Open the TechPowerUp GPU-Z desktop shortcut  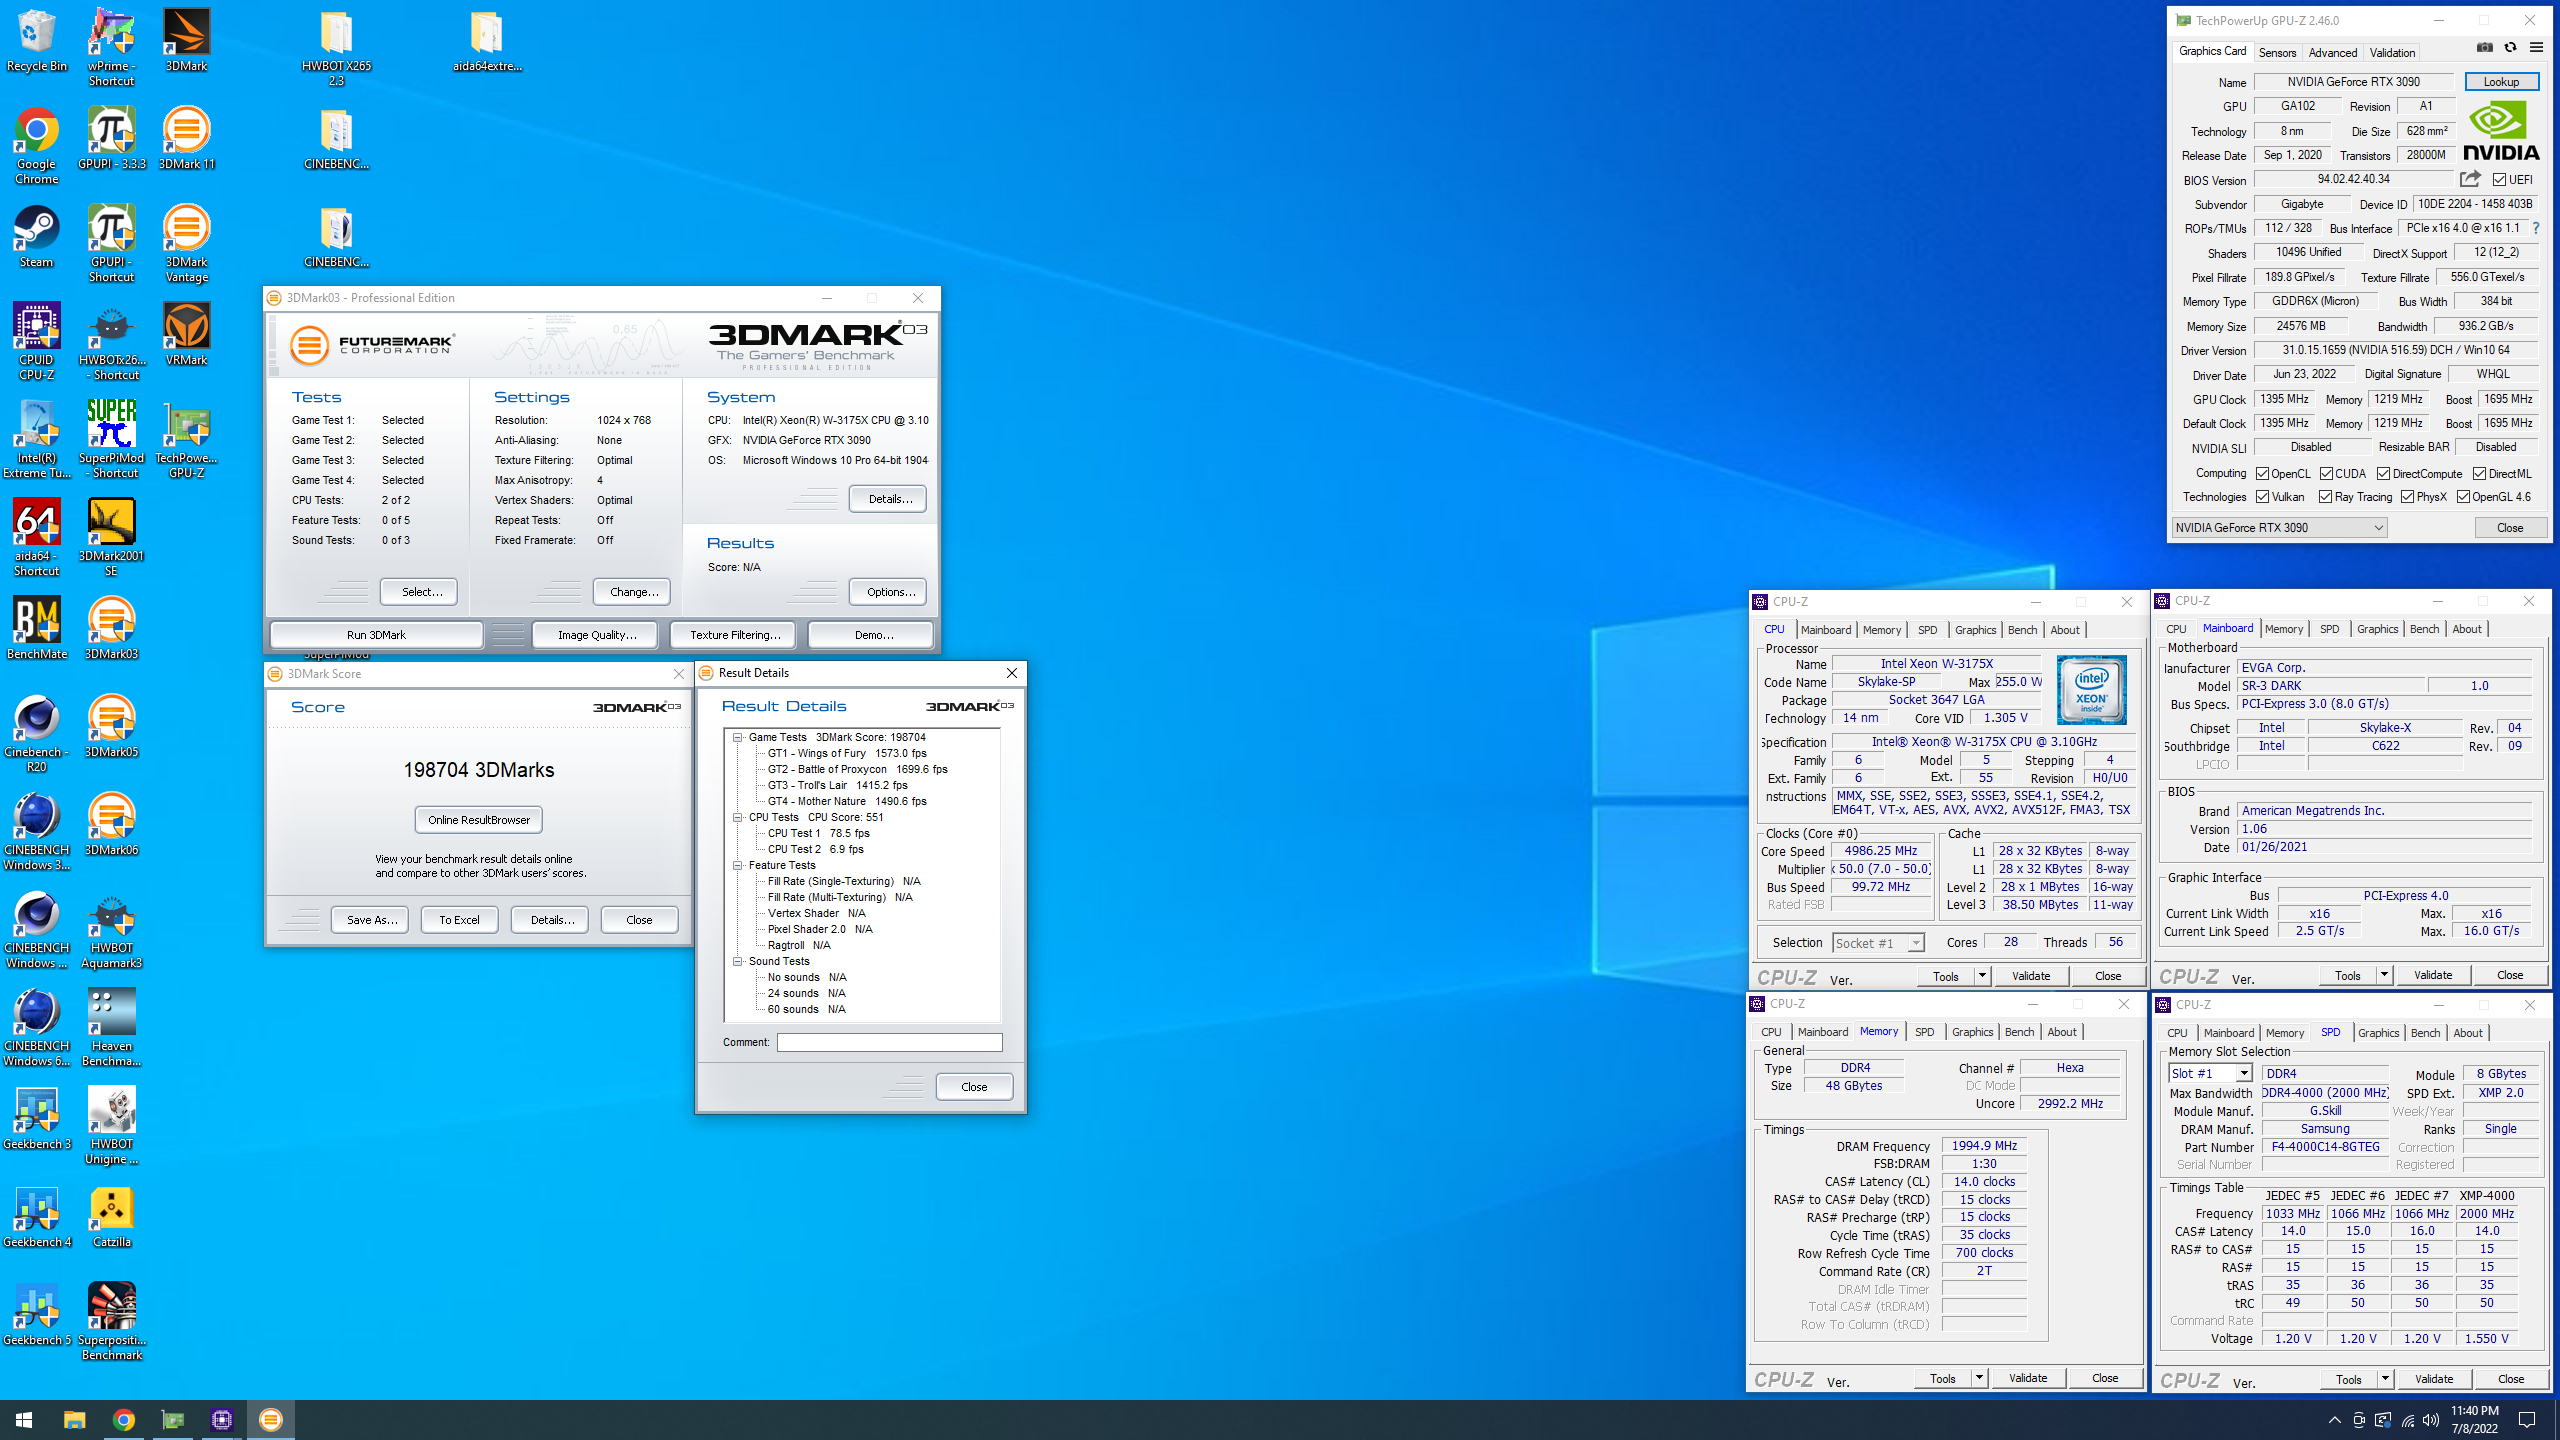pyautogui.click(x=186, y=440)
